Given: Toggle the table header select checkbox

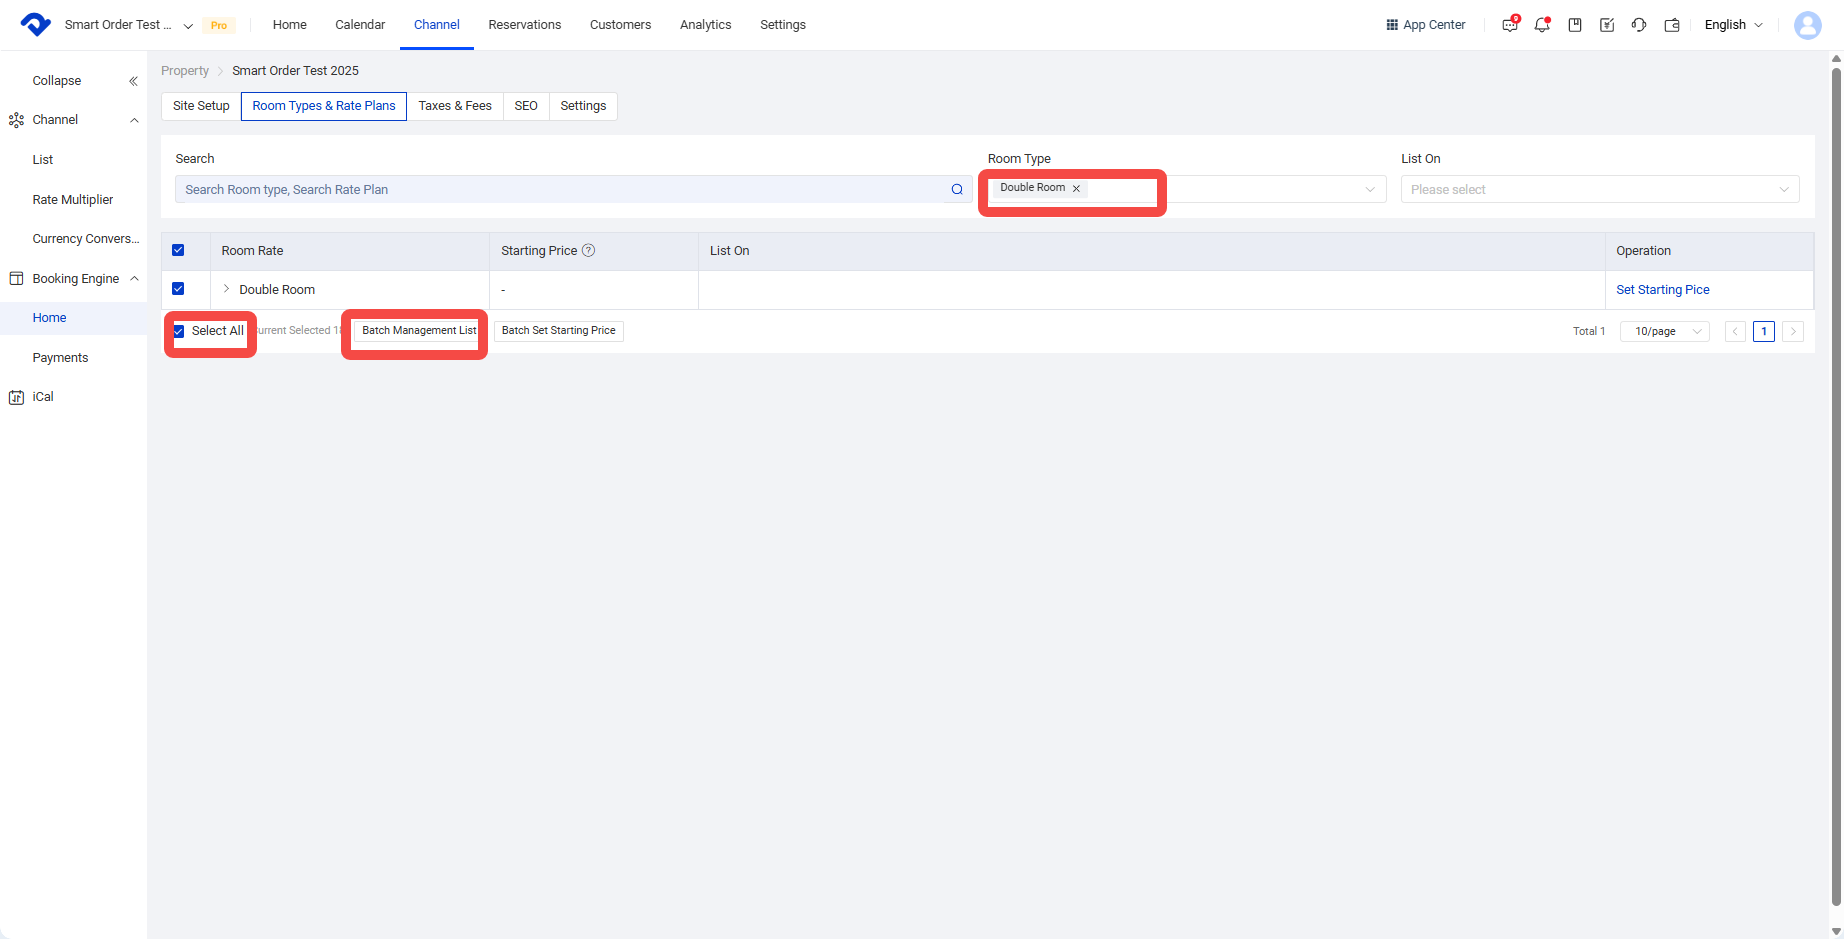Looking at the screenshot, I should click(x=178, y=250).
